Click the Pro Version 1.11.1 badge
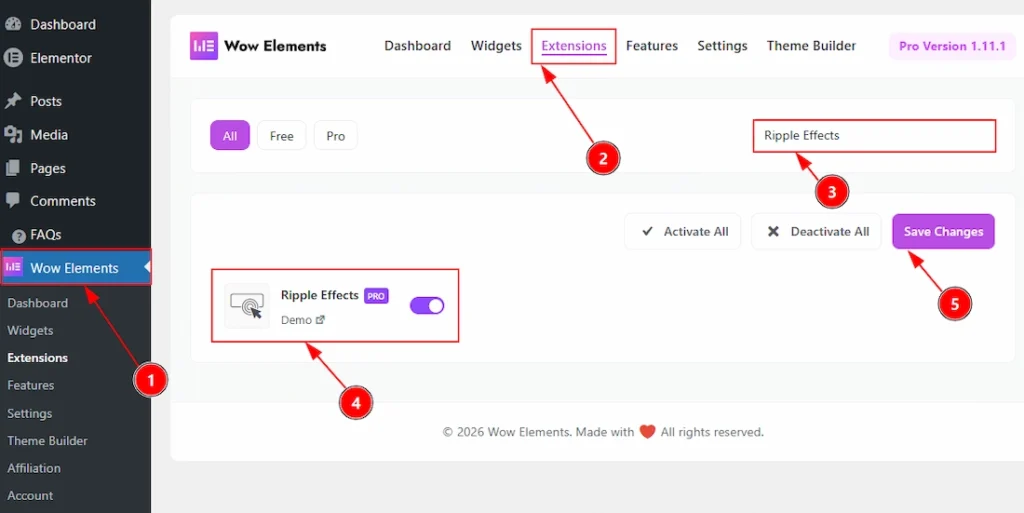1024x513 pixels. pos(952,46)
